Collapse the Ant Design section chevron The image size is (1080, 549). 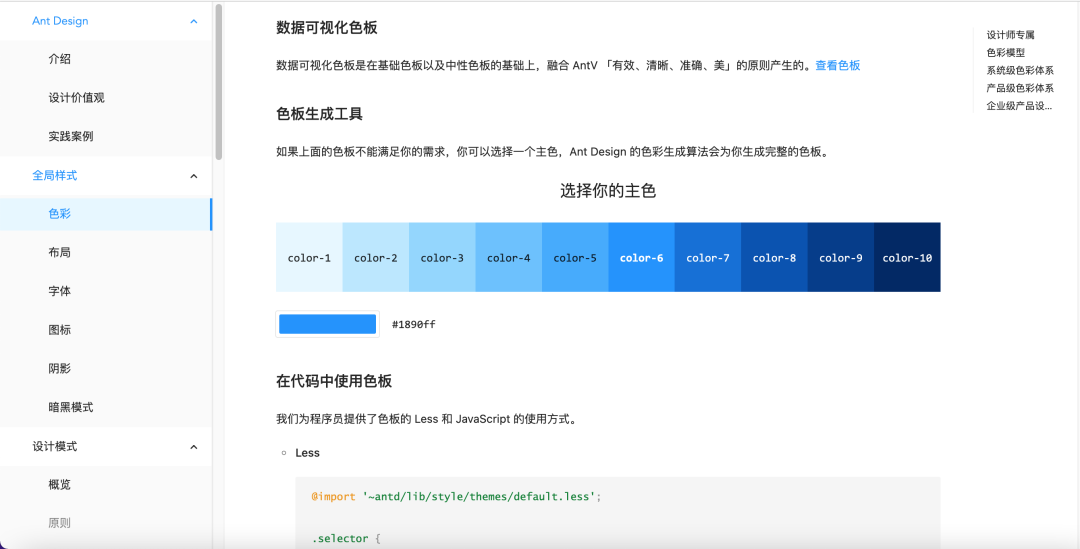click(x=194, y=21)
